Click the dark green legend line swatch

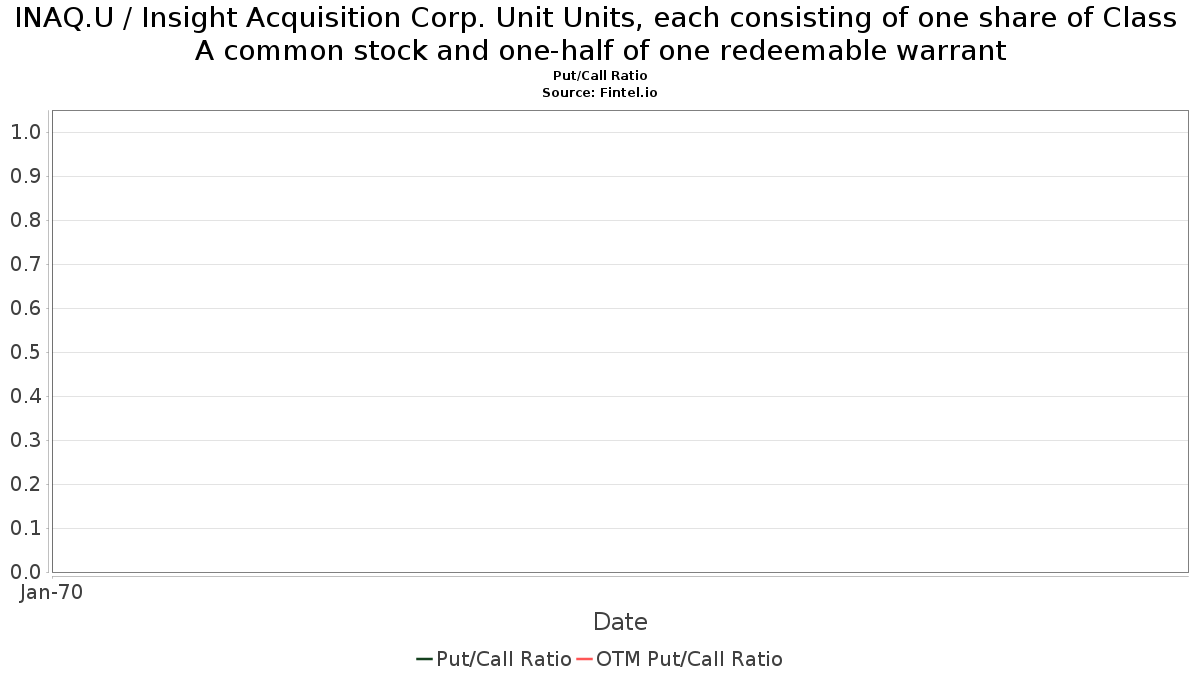[x=424, y=659]
